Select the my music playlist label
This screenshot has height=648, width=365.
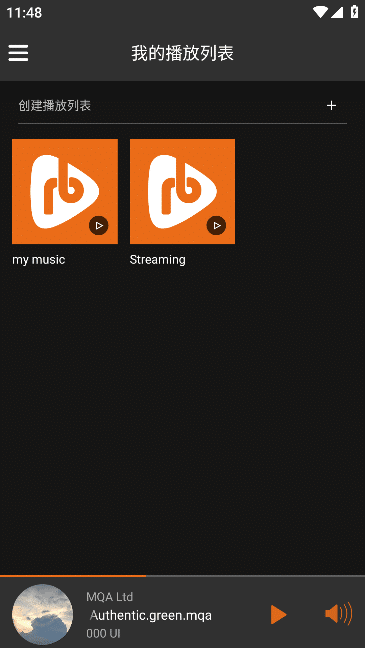(39, 260)
